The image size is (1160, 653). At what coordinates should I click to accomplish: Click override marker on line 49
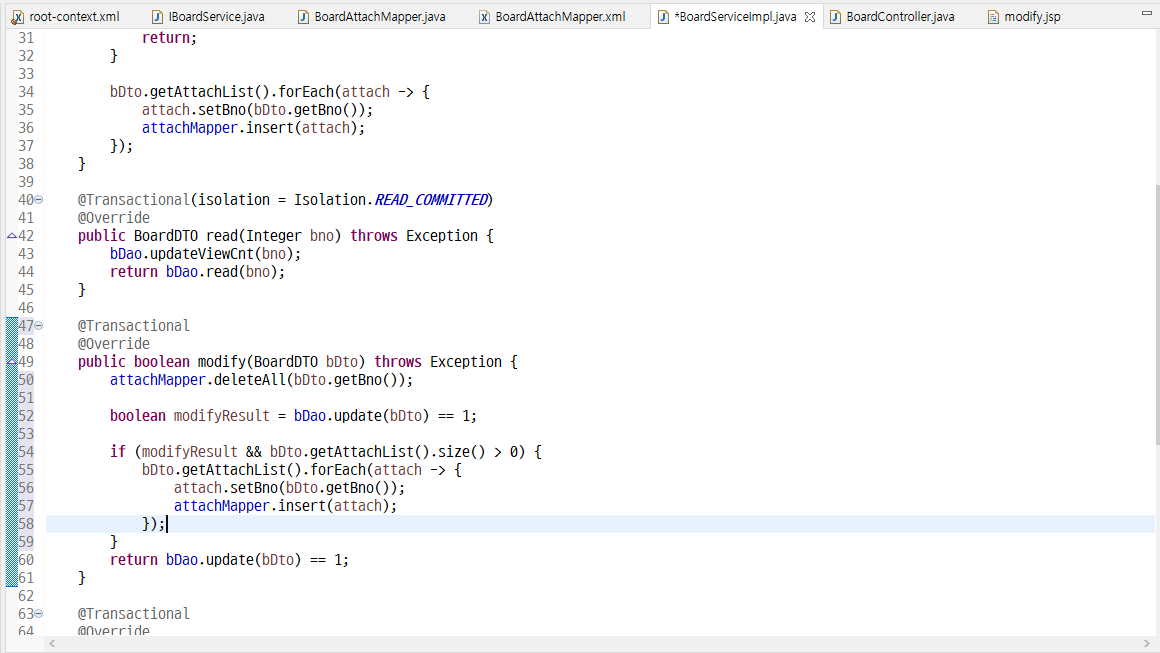(12, 362)
